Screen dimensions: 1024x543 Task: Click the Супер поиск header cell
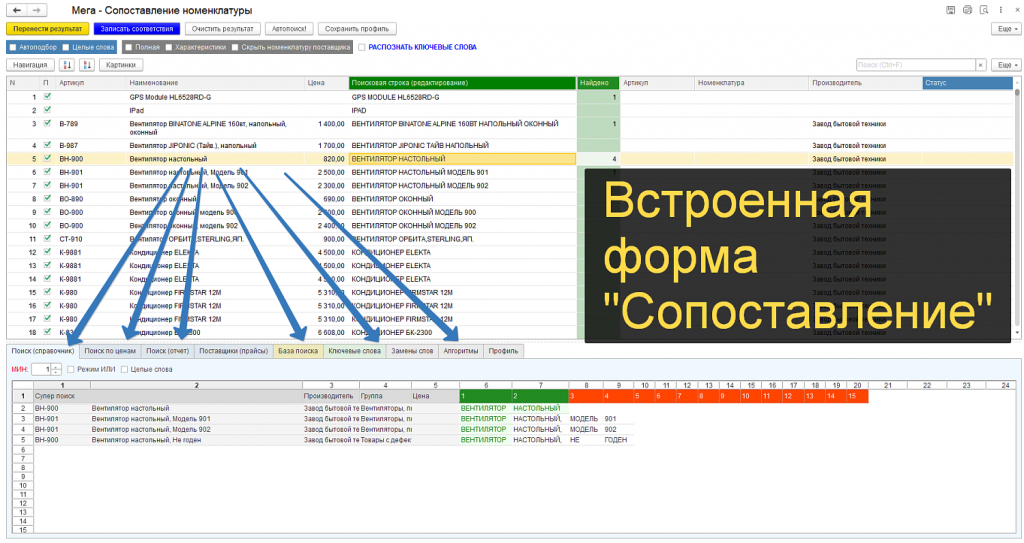click(61, 396)
